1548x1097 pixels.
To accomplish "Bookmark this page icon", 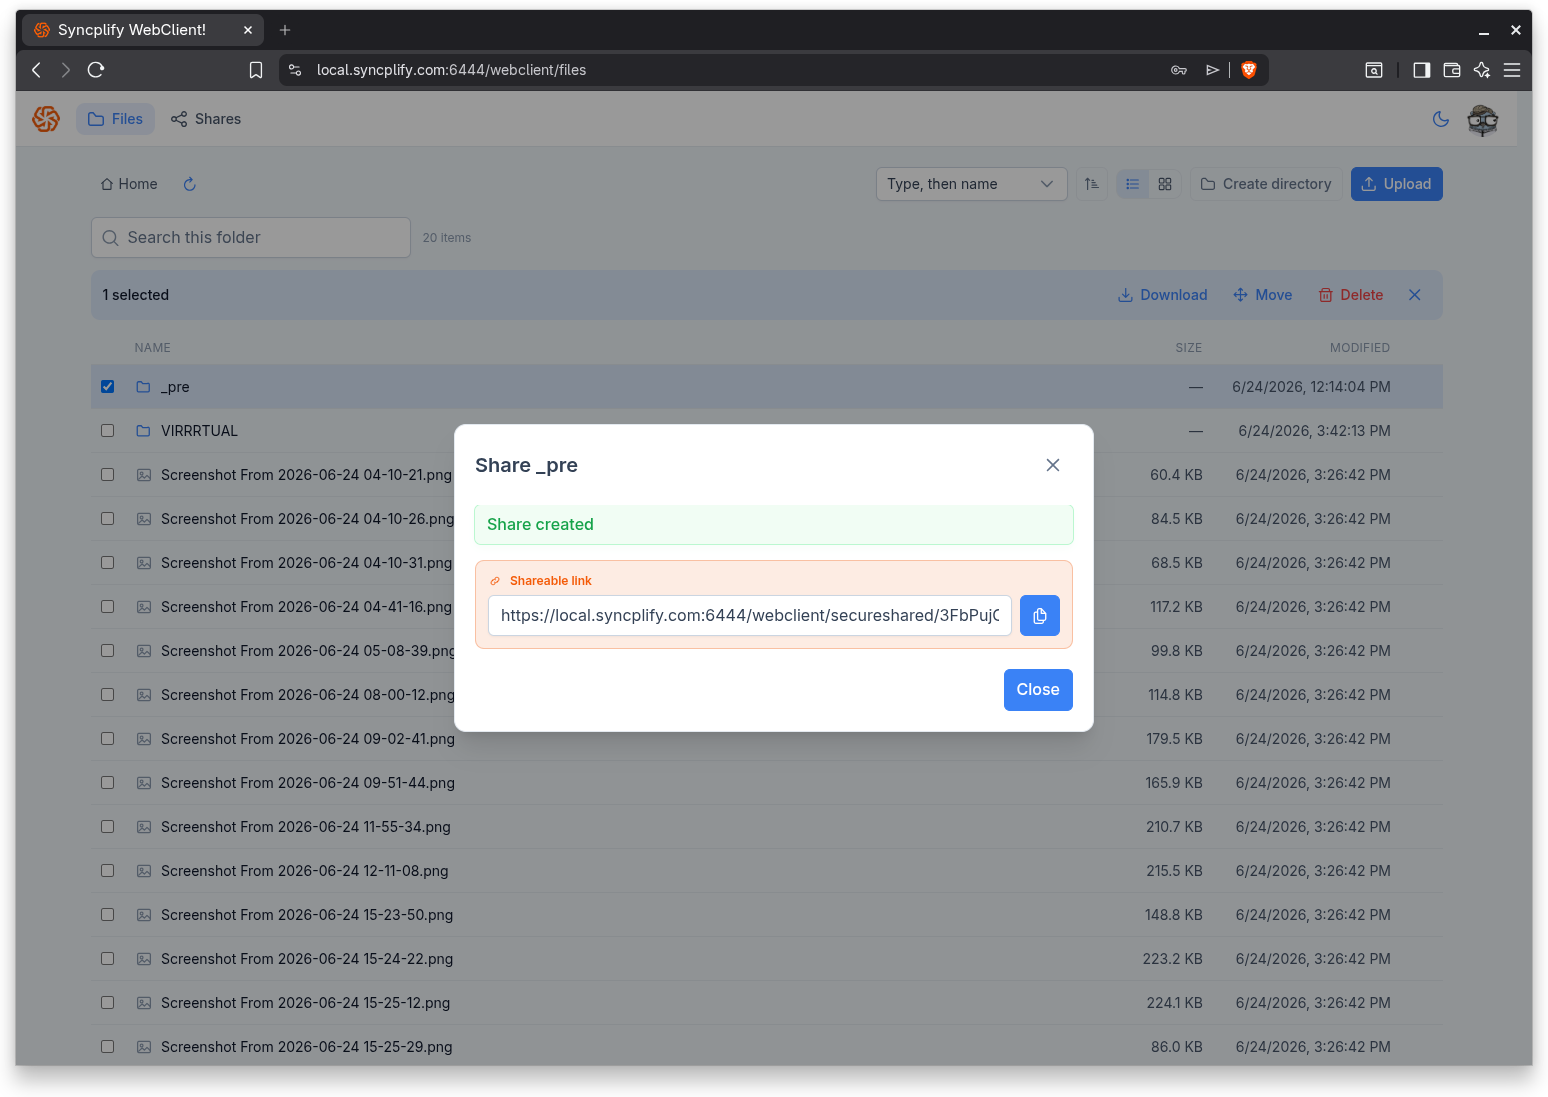I will [256, 70].
